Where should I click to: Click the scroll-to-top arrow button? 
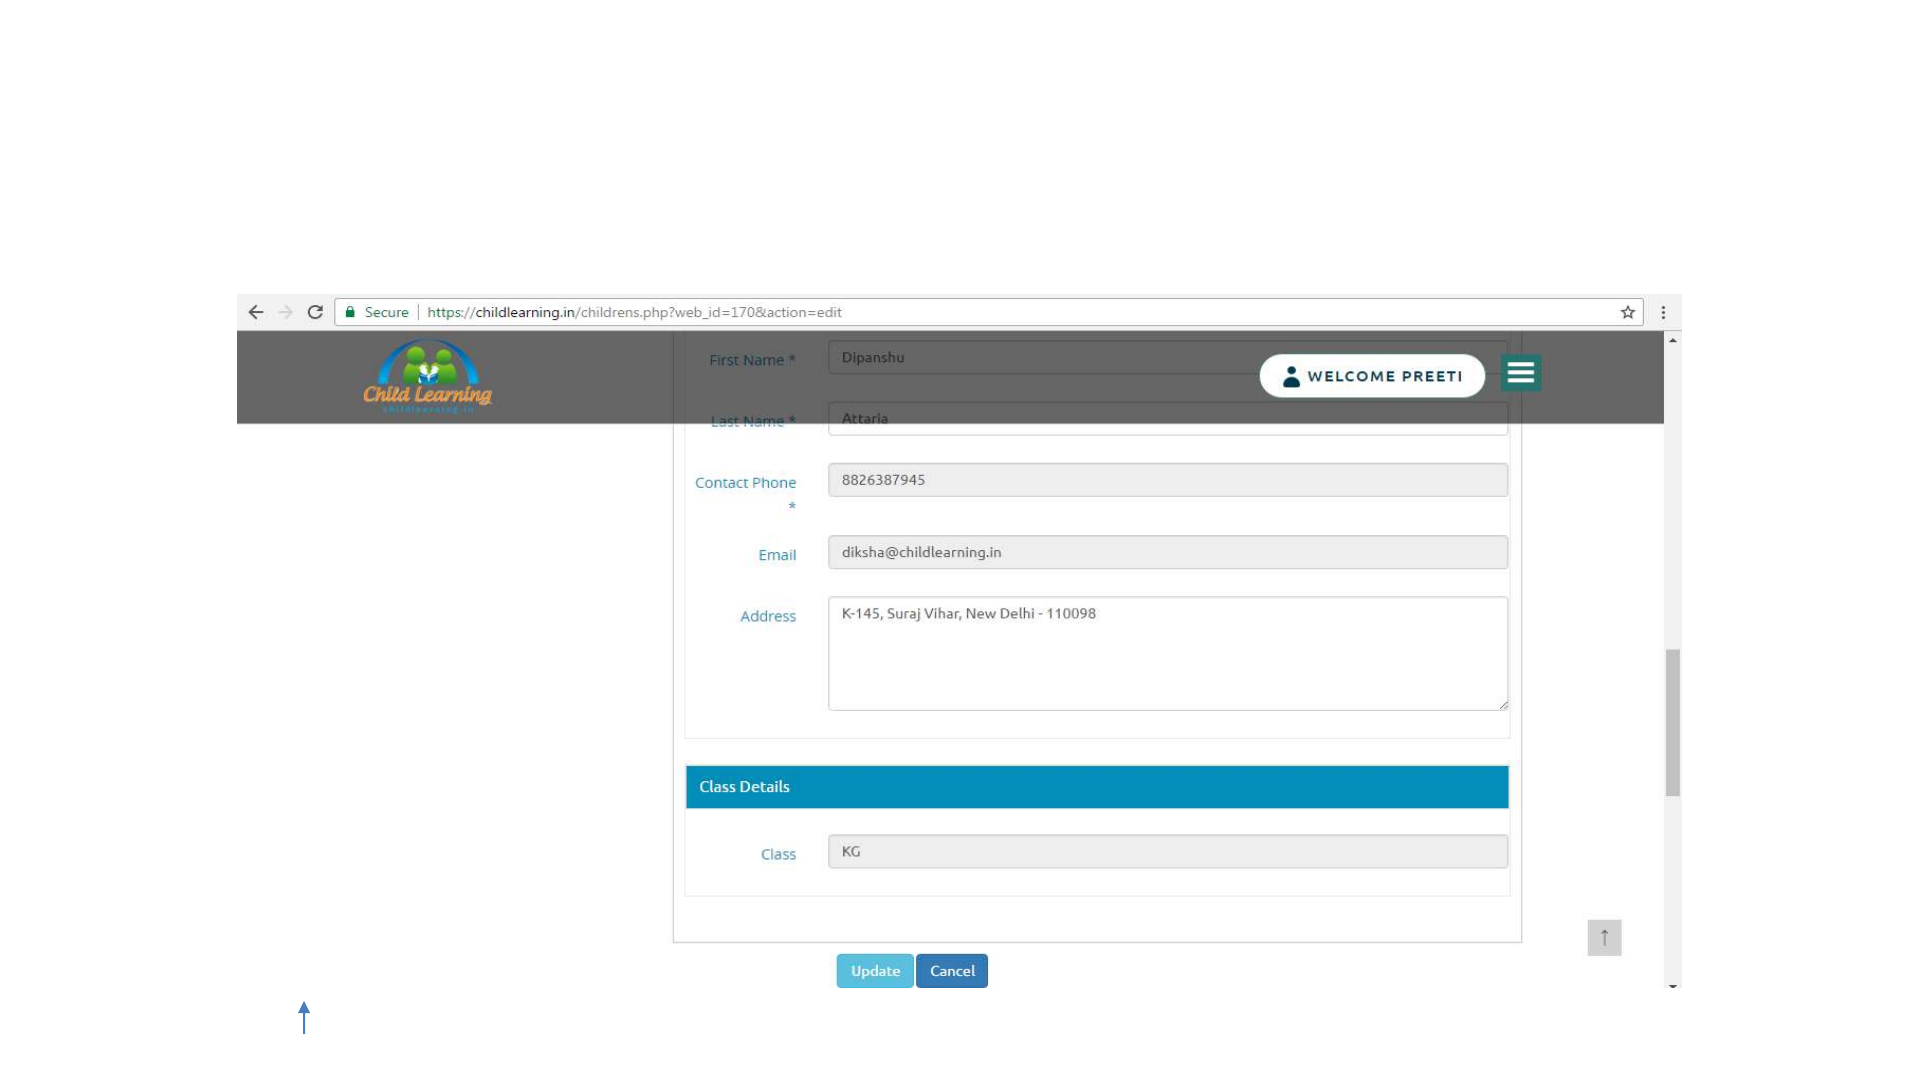tap(1604, 938)
